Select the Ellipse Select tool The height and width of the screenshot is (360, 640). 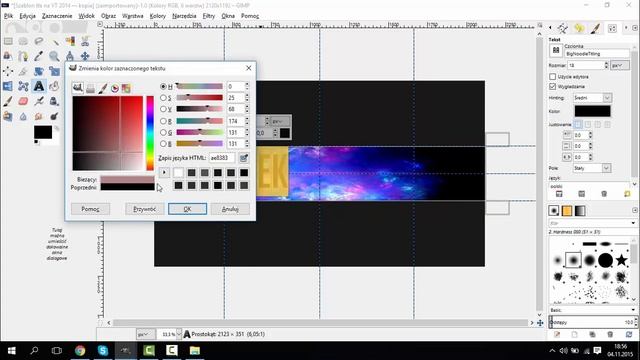(23, 41)
